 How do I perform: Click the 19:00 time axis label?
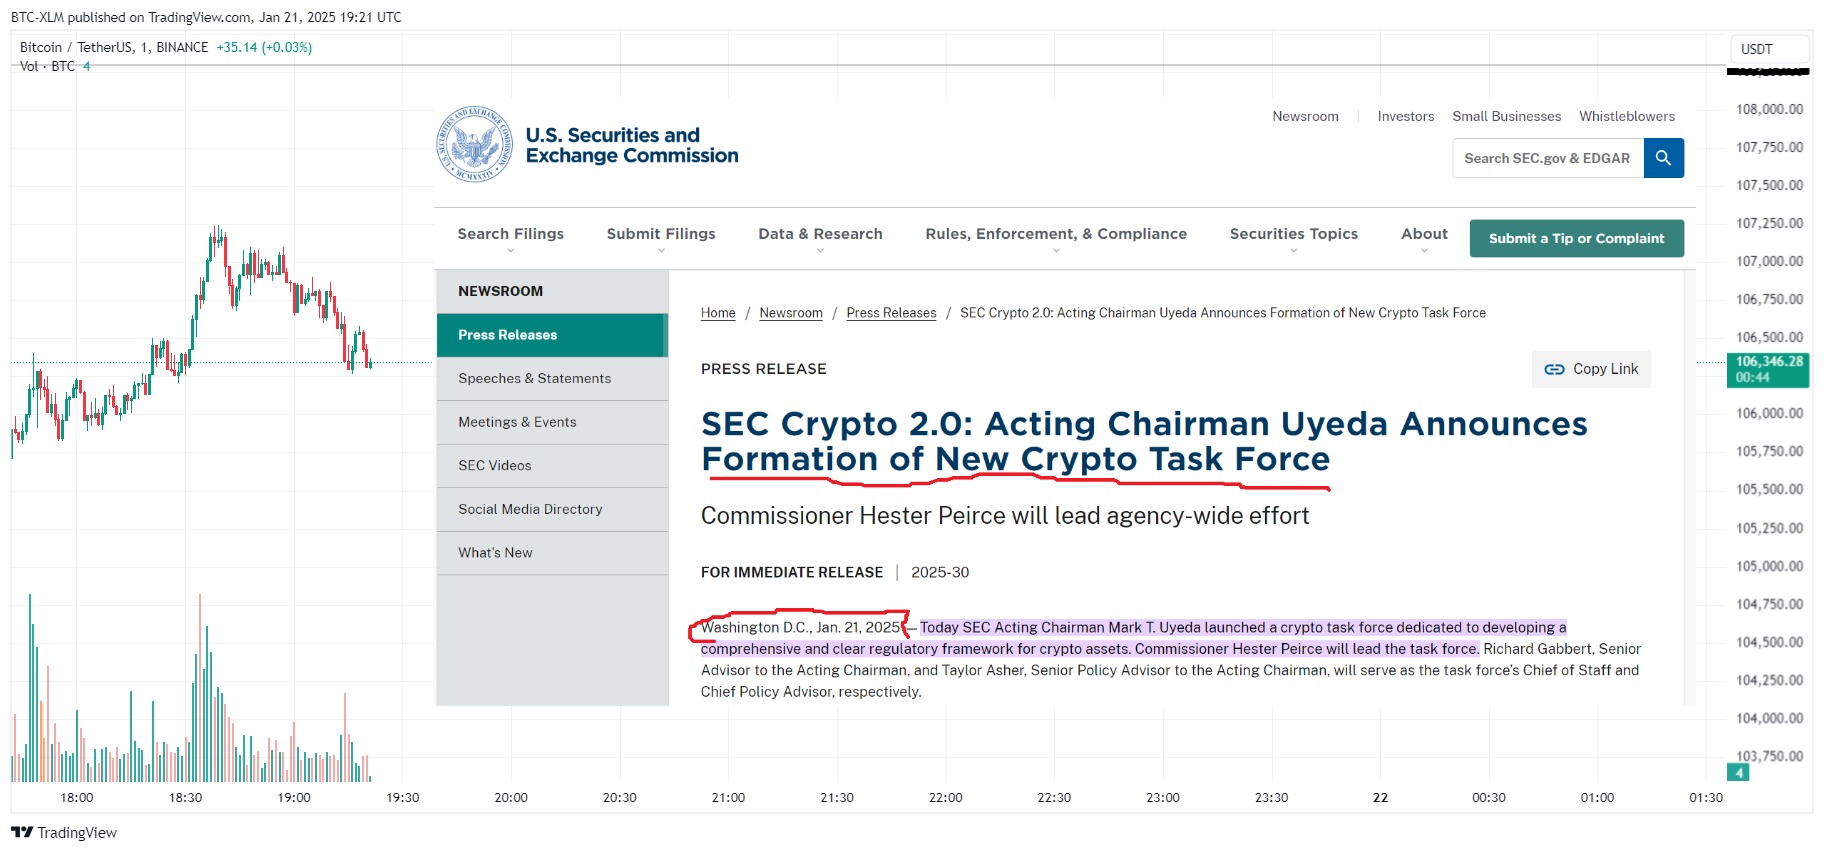294,797
